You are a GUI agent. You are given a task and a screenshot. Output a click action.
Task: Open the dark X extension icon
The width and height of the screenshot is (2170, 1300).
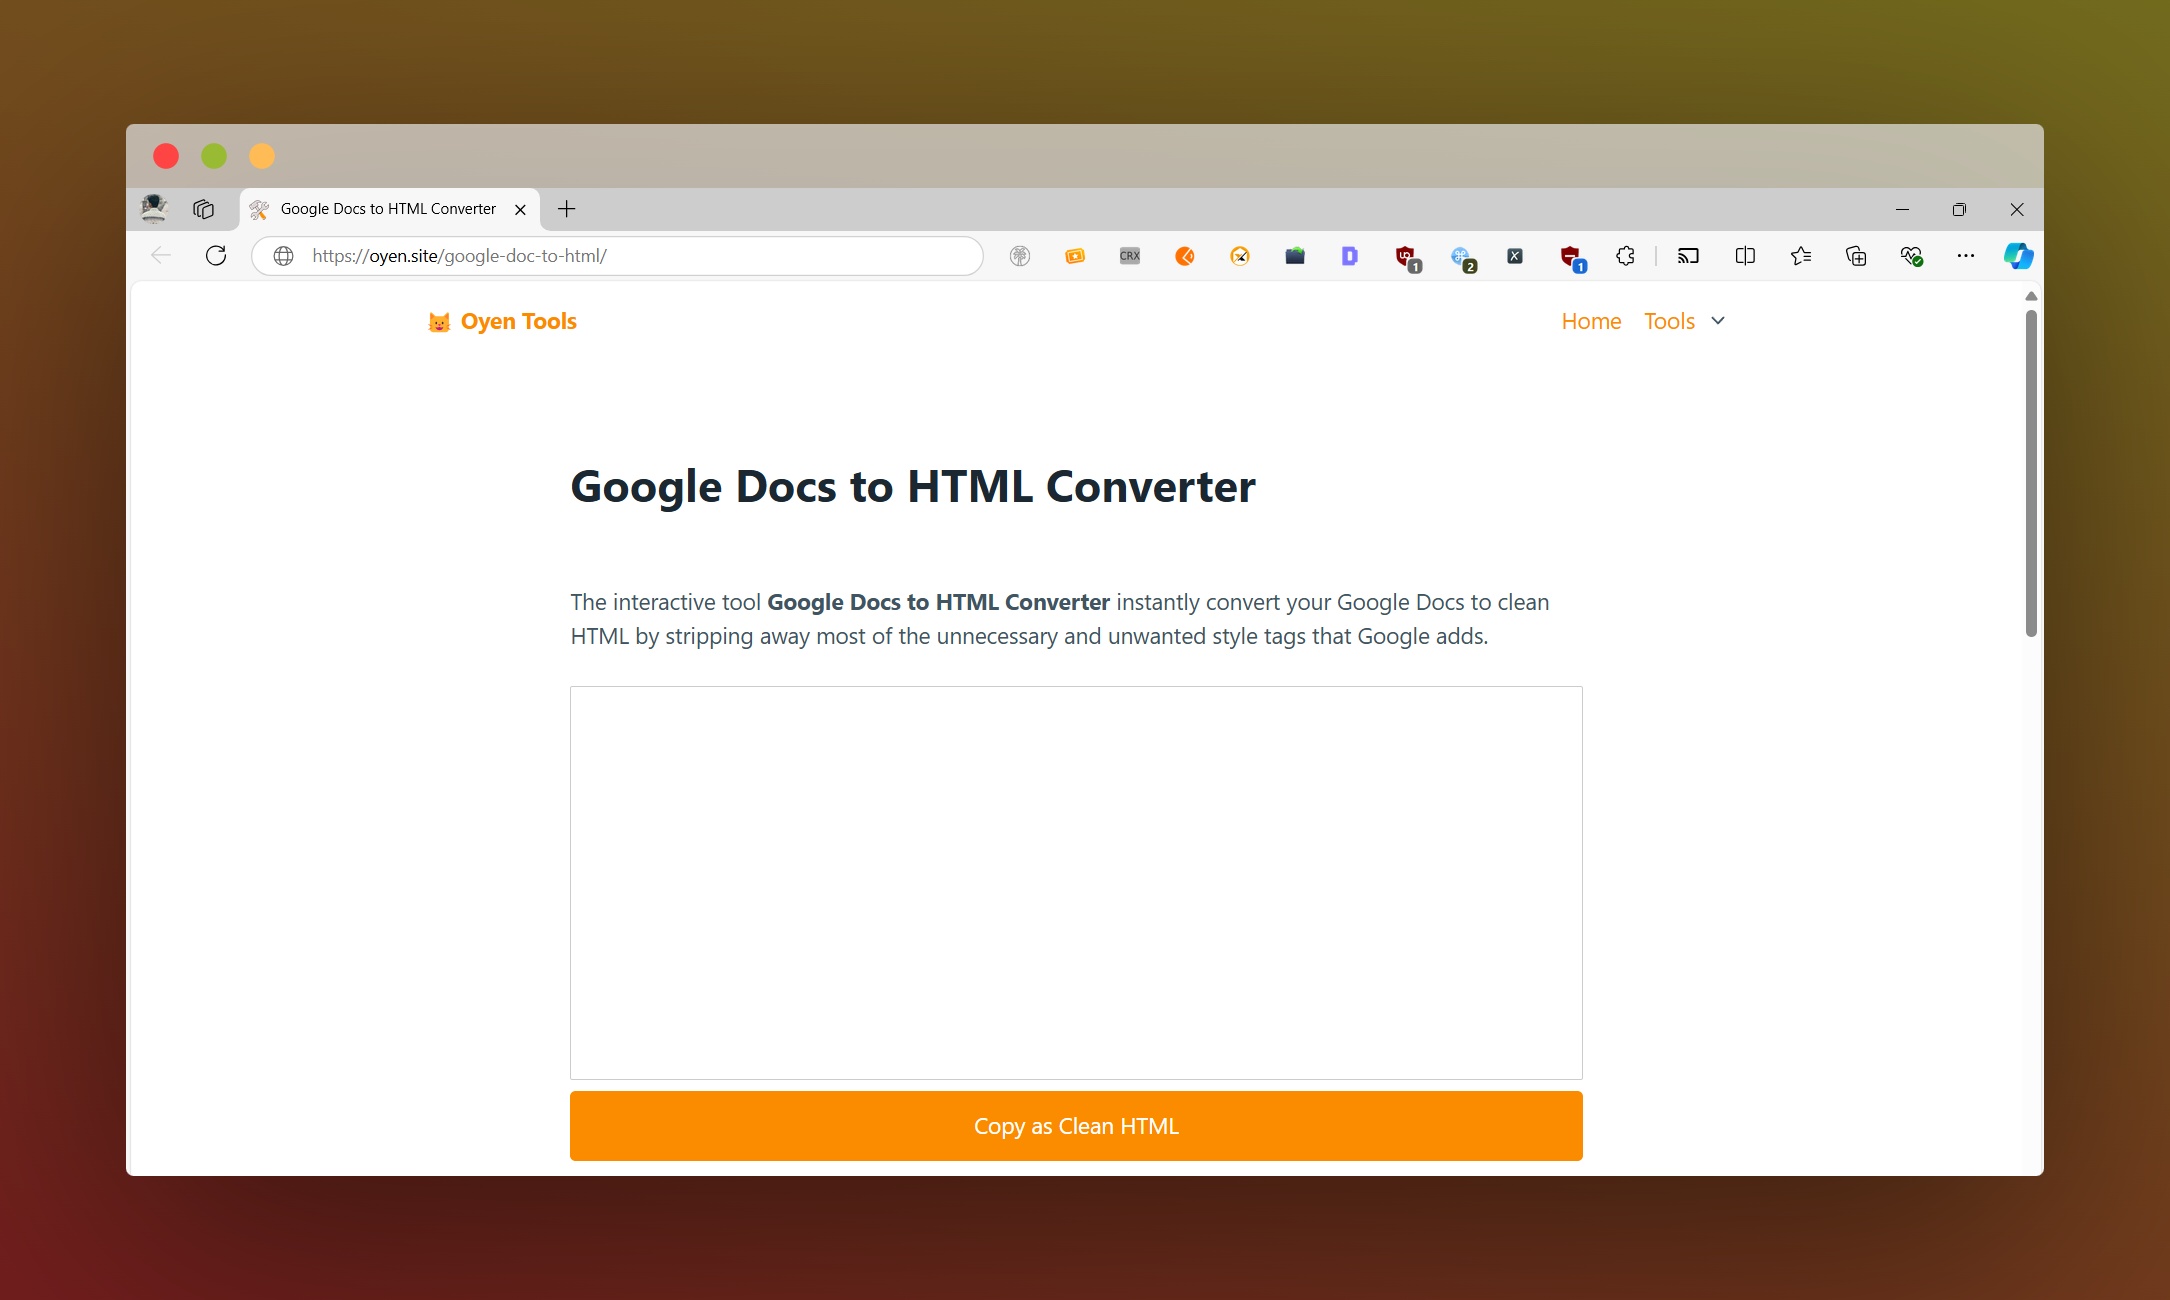click(x=1515, y=256)
